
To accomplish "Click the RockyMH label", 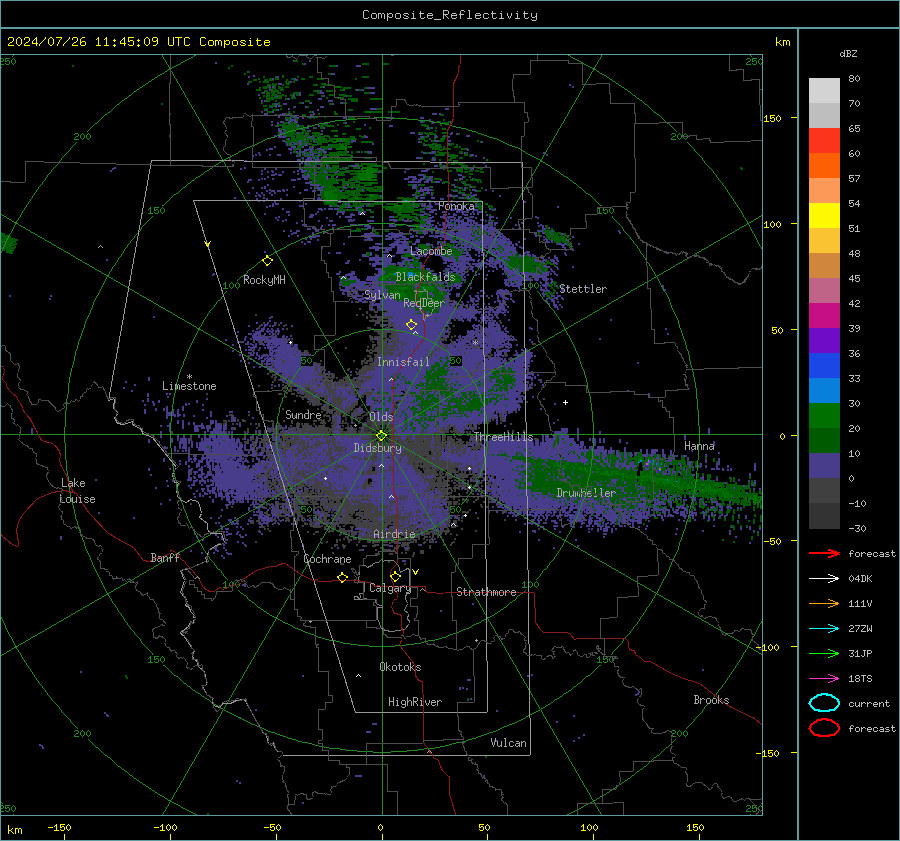I will point(264,280).
